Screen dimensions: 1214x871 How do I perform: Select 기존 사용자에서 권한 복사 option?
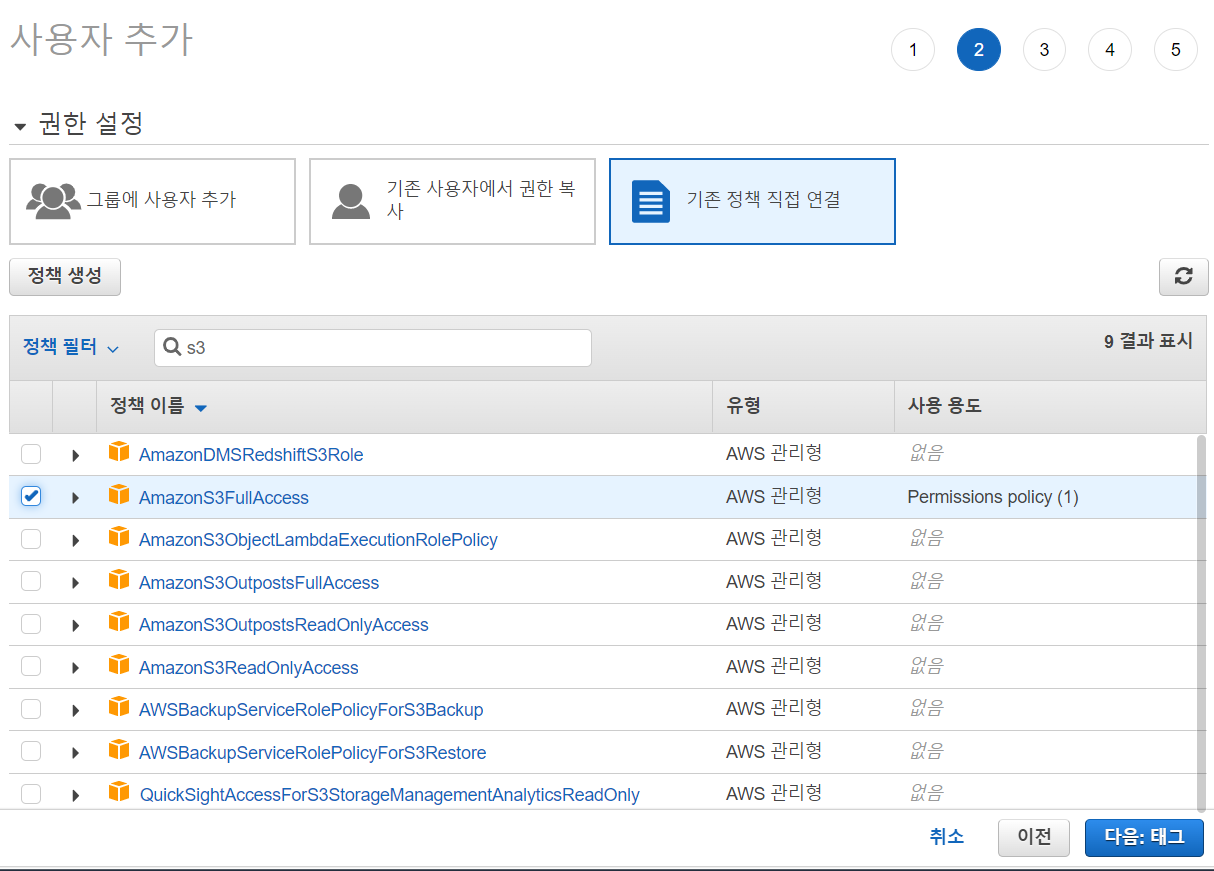point(452,201)
